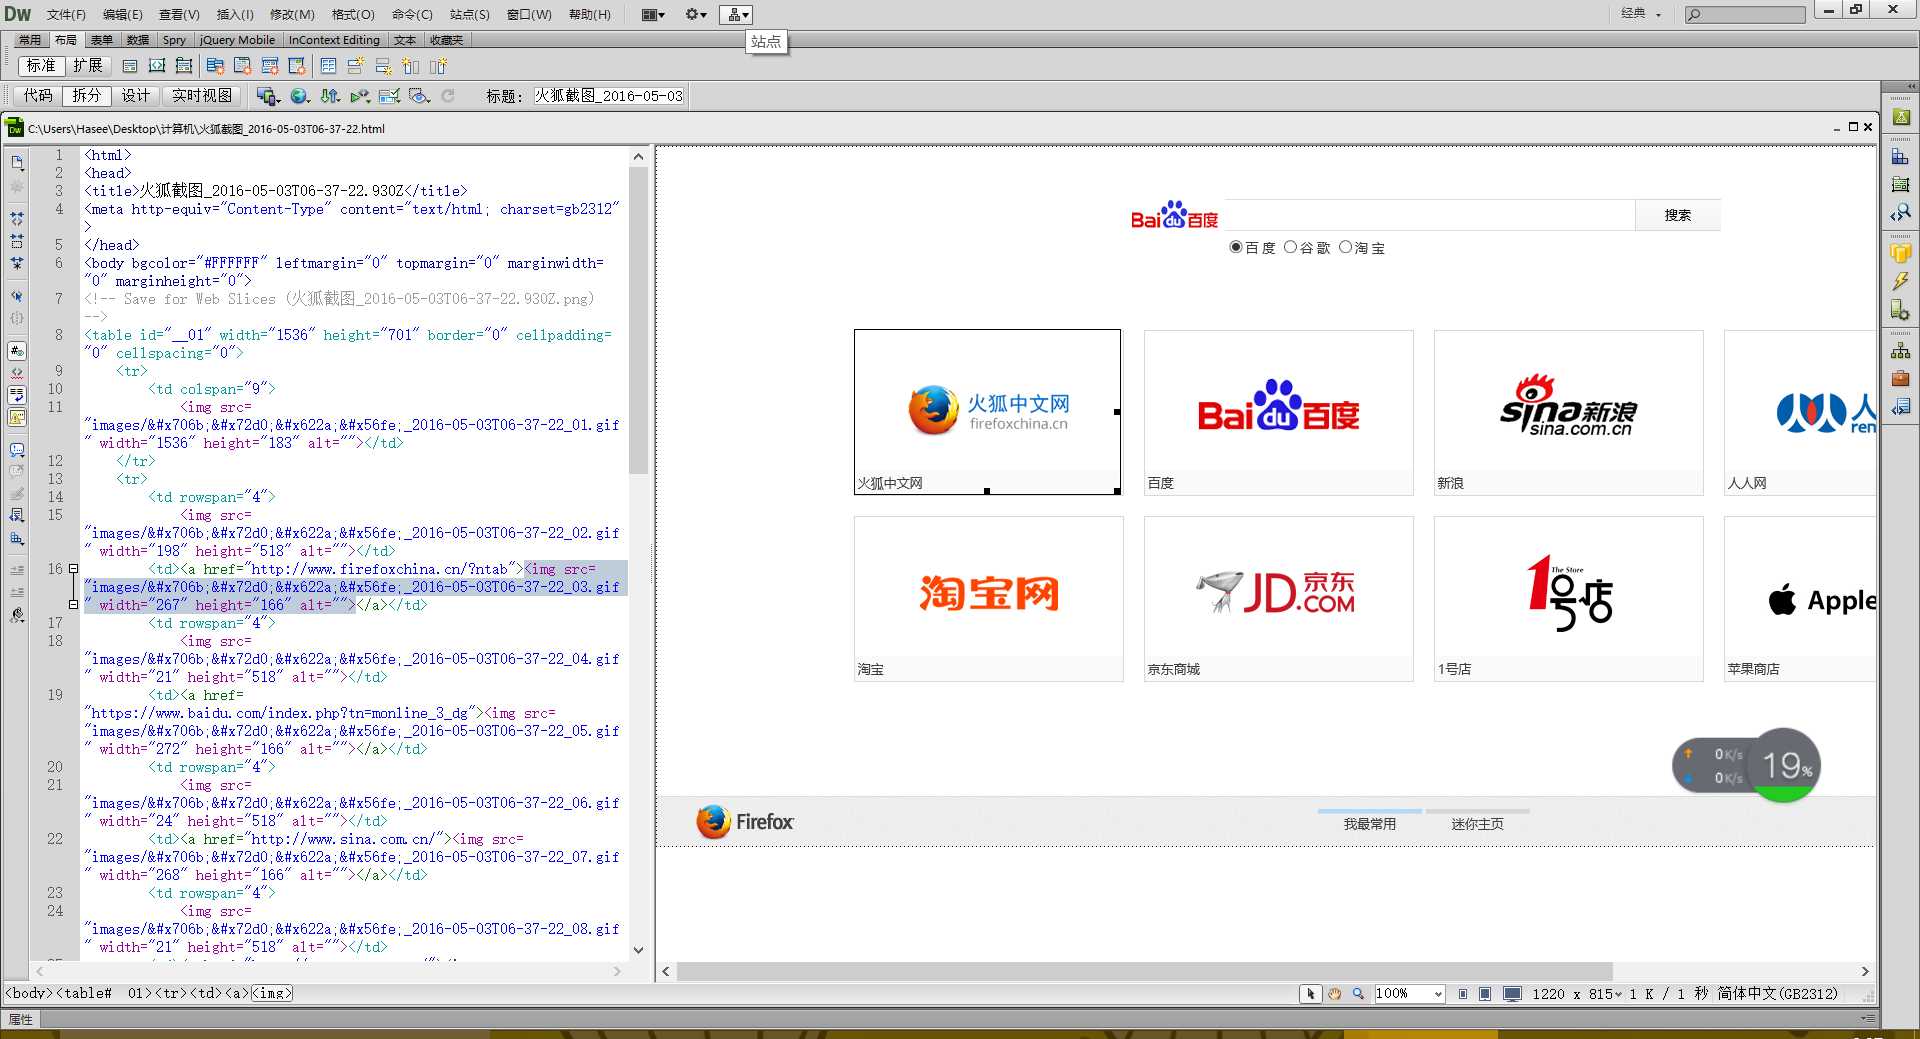Click the Draw AP Div icon
1920x1039 pixels.
(x=184, y=66)
